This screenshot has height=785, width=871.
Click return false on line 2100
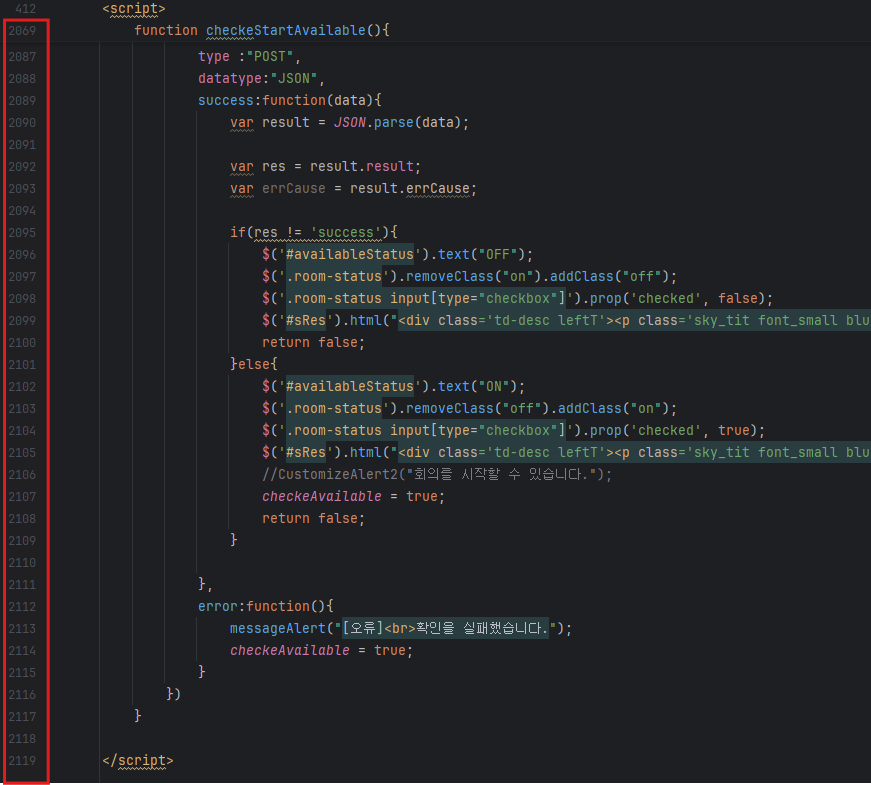point(313,343)
